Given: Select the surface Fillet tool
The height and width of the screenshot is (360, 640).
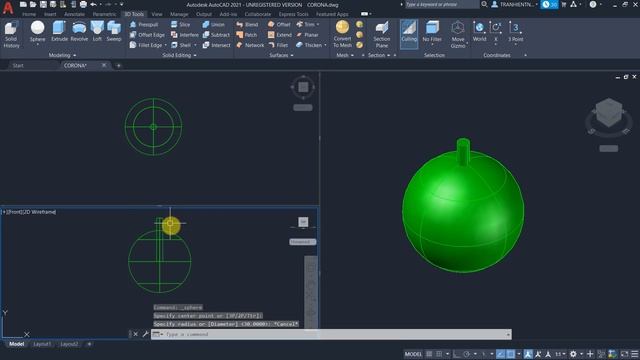Looking at the screenshot, I should tap(278, 45).
